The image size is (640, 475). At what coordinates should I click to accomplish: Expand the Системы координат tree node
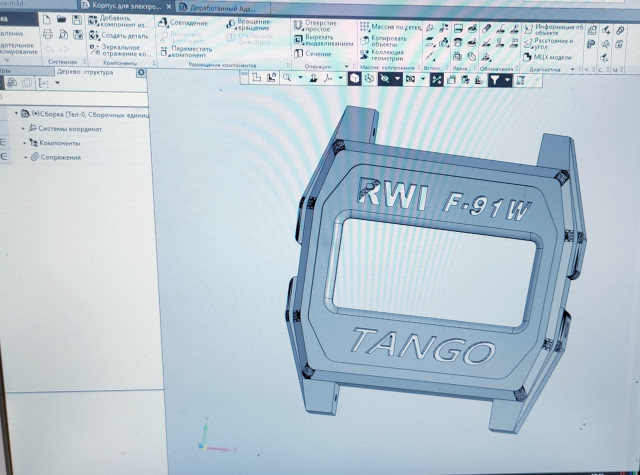pos(23,128)
